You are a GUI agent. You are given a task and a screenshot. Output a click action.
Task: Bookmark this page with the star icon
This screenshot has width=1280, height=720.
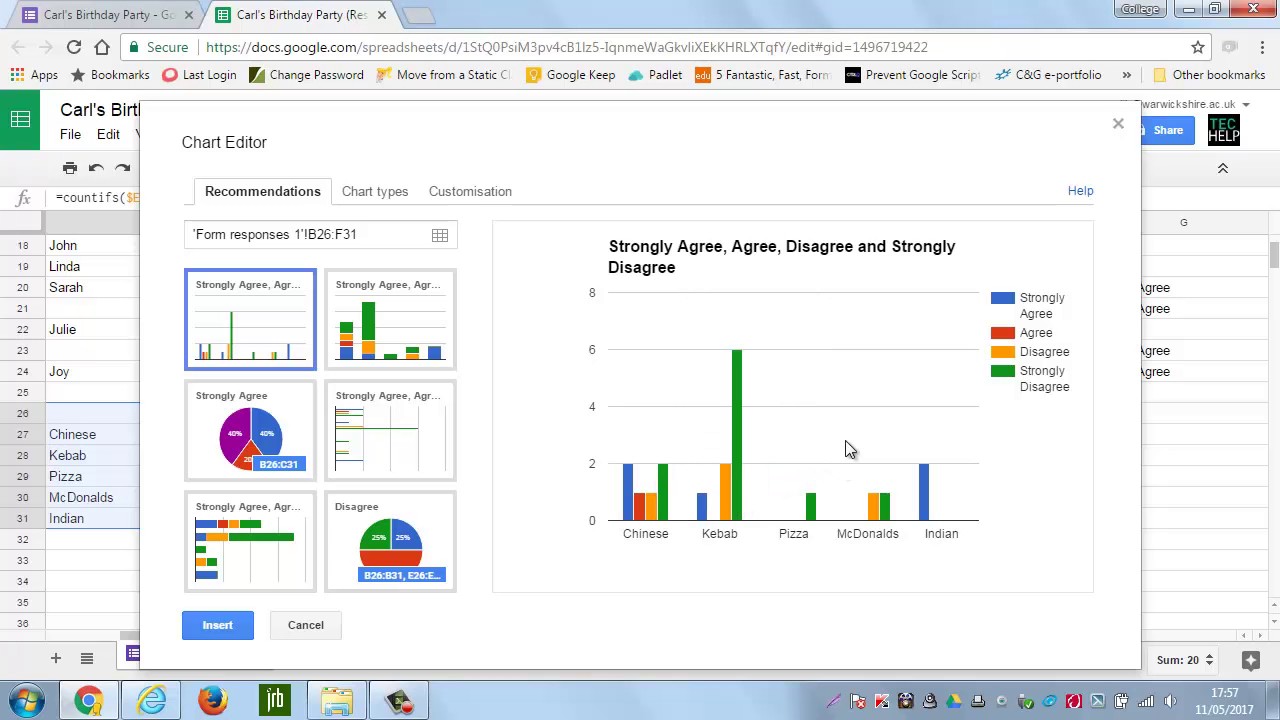[1198, 47]
